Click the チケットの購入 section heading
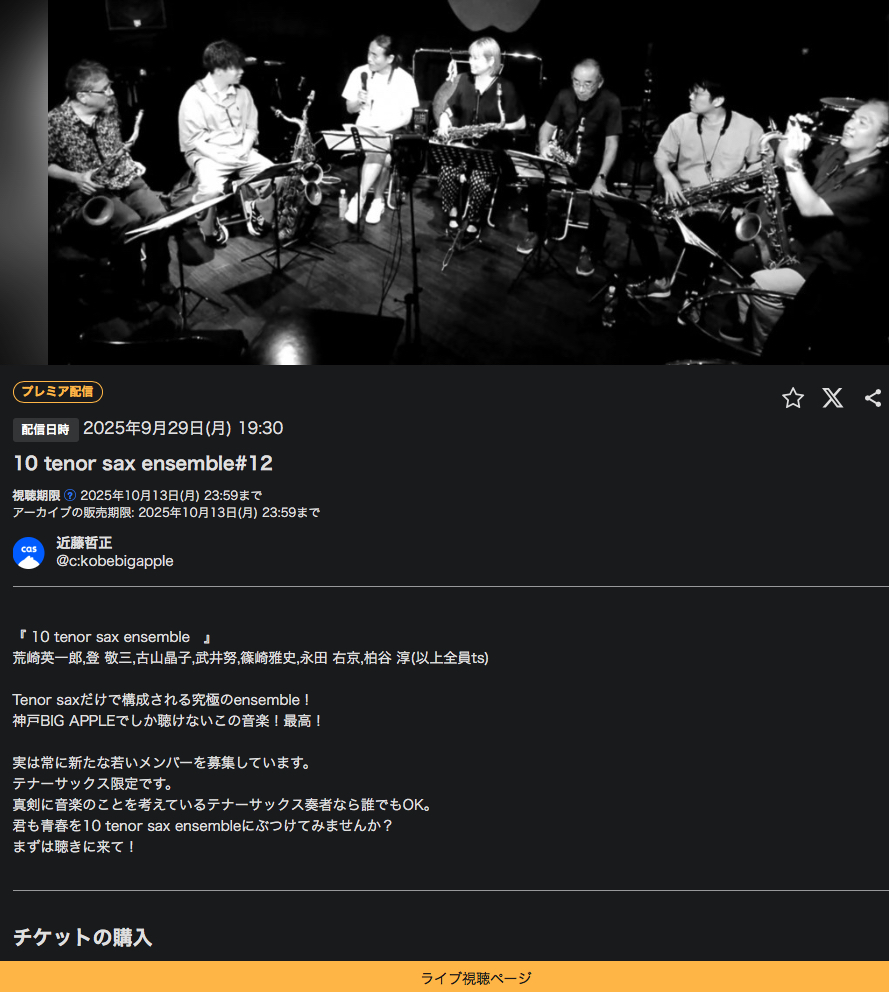 [x=83, y=937]
